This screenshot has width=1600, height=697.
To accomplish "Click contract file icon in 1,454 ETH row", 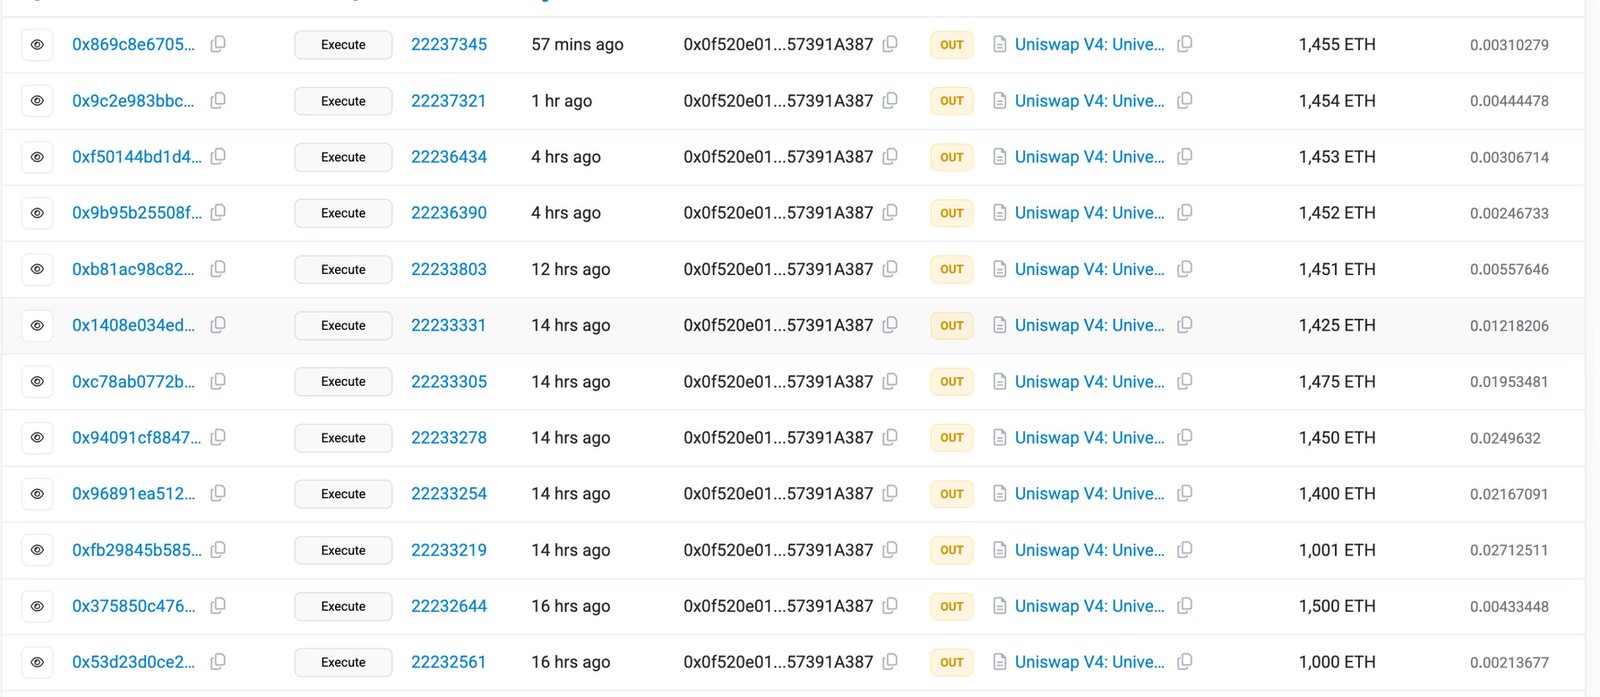I will tap(999, 100).
